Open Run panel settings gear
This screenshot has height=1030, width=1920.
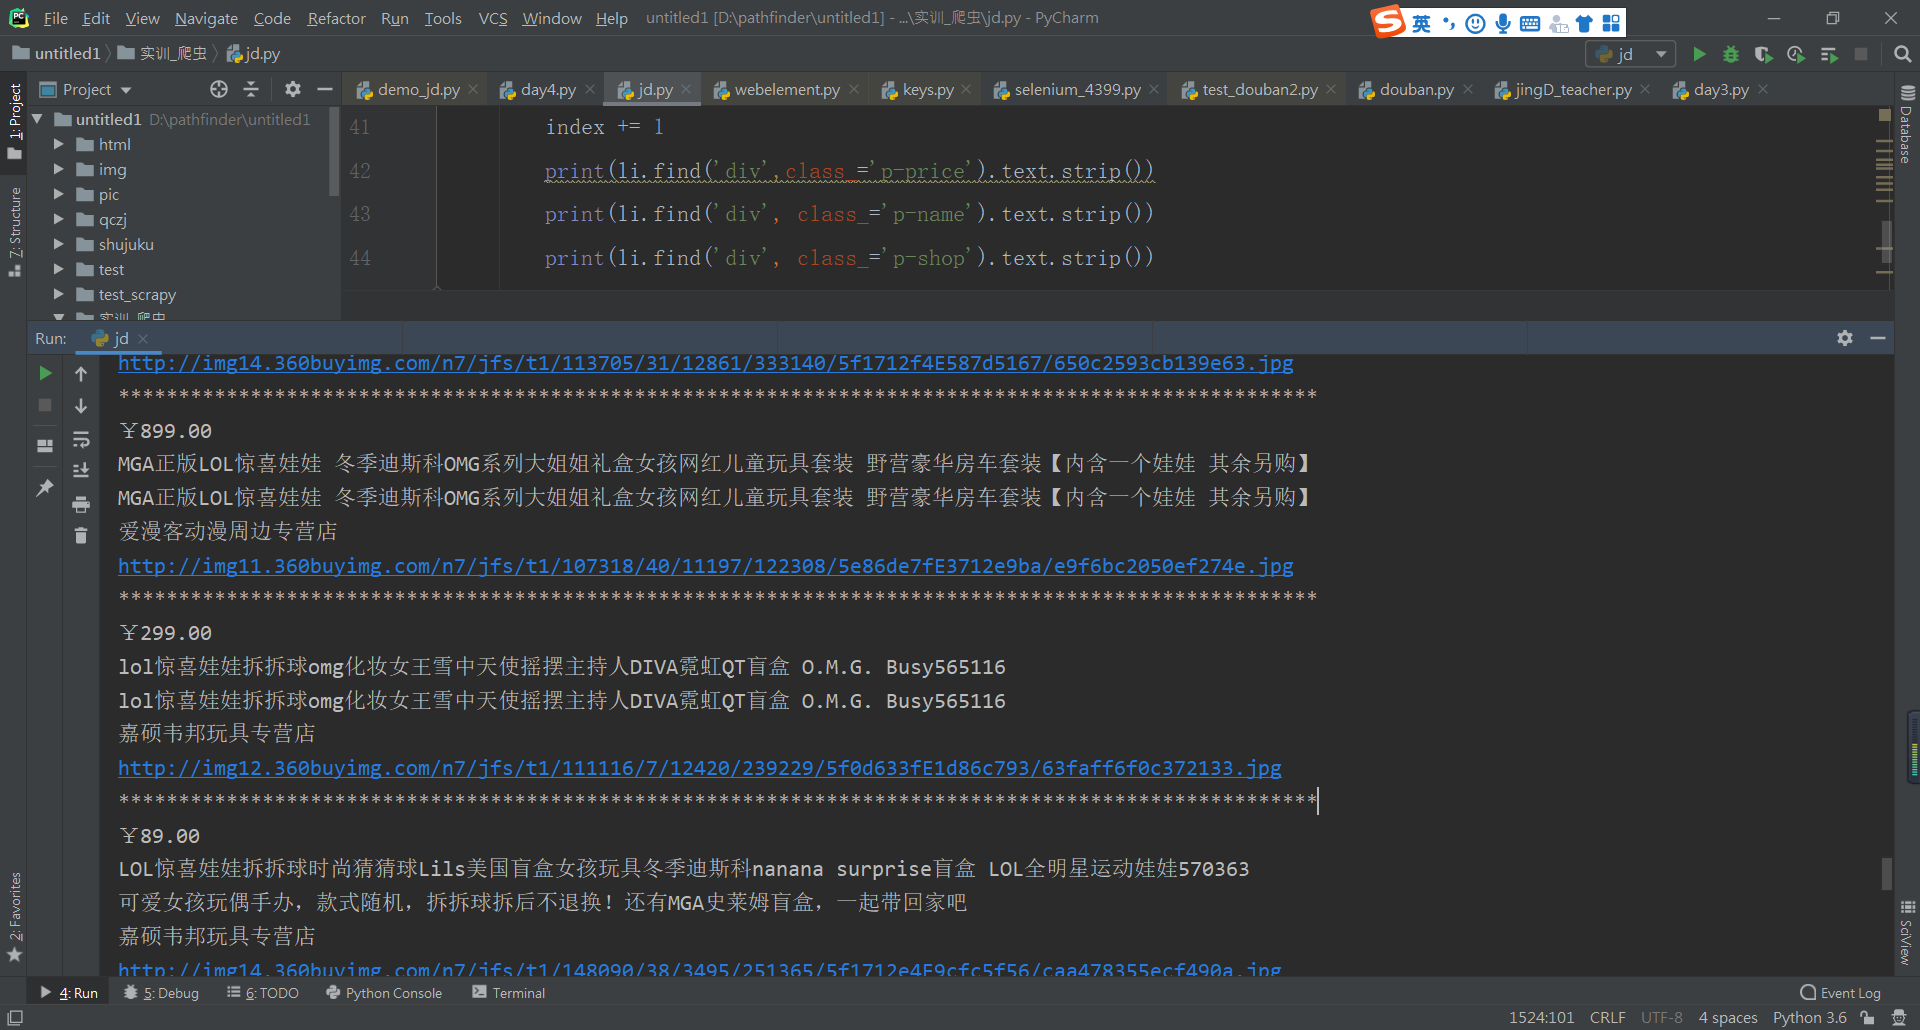point(1845,338)
